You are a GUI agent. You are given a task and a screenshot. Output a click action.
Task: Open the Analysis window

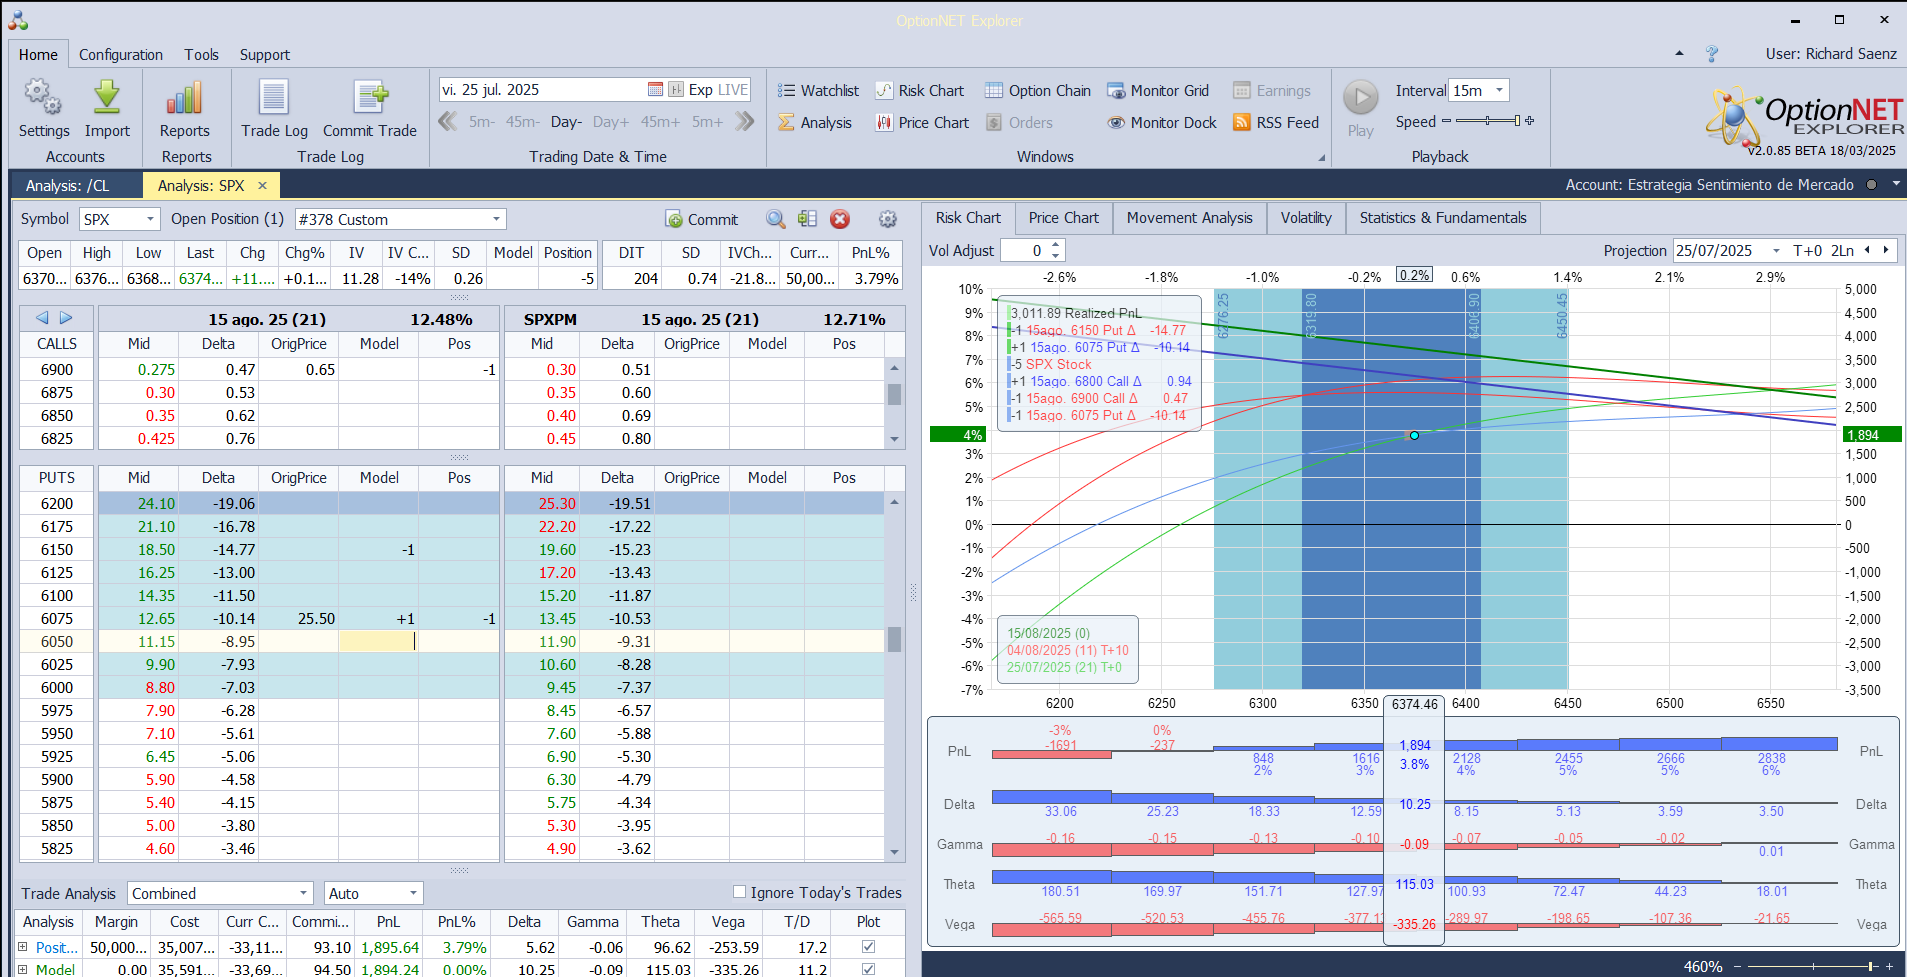(815, 122)
